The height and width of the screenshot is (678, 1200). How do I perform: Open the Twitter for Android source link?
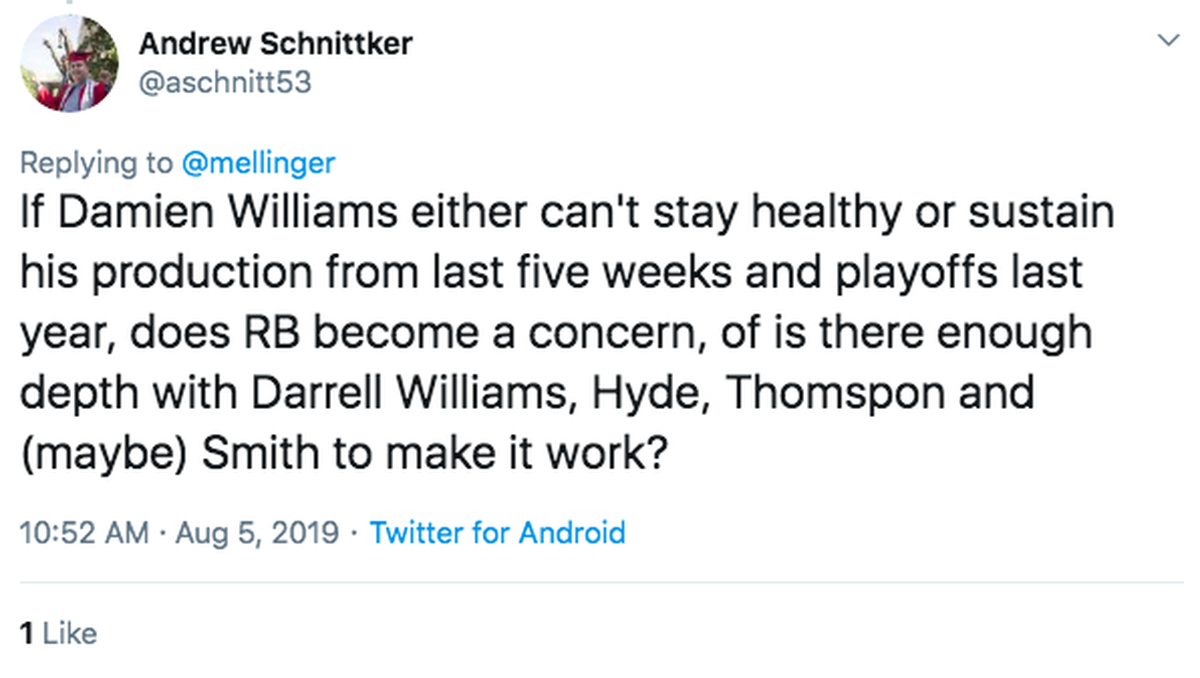coord(497,532)
